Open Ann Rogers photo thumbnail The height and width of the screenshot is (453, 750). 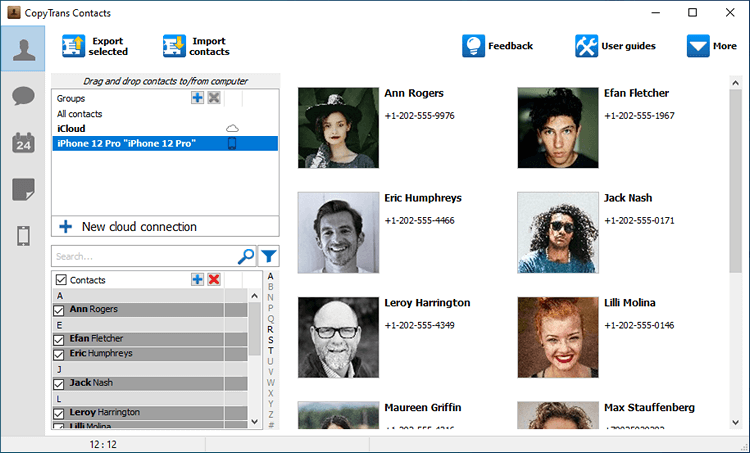338,128
